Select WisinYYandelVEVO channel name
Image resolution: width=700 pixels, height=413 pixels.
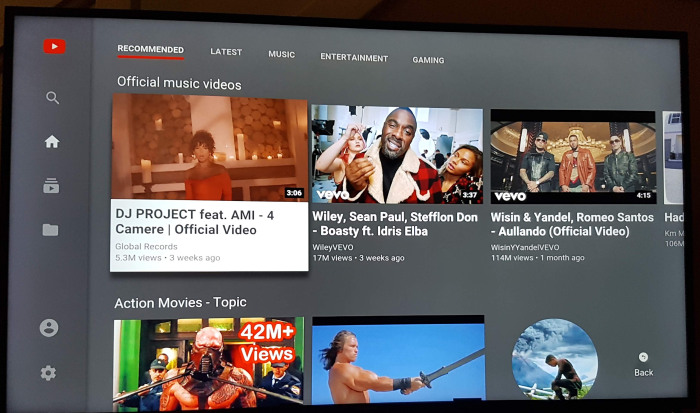[x=525, y=247]
